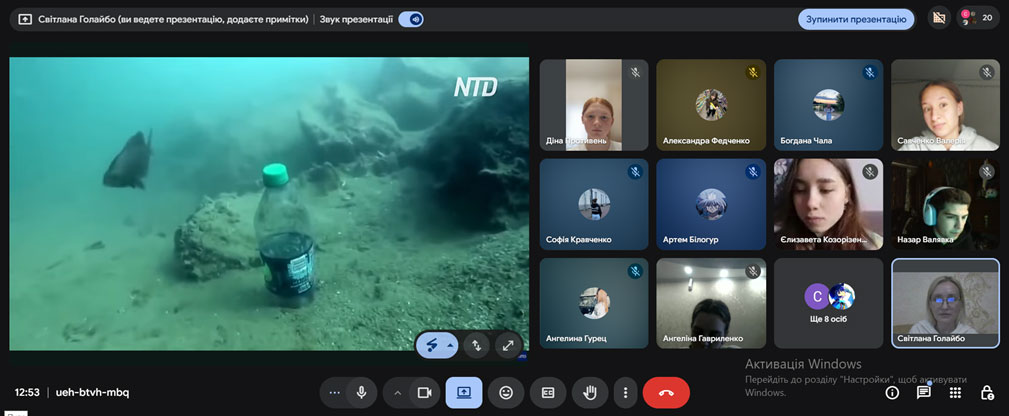Open meeting details info icon
The height and width of the screenshot is (416, 1009).
point(892,393)
